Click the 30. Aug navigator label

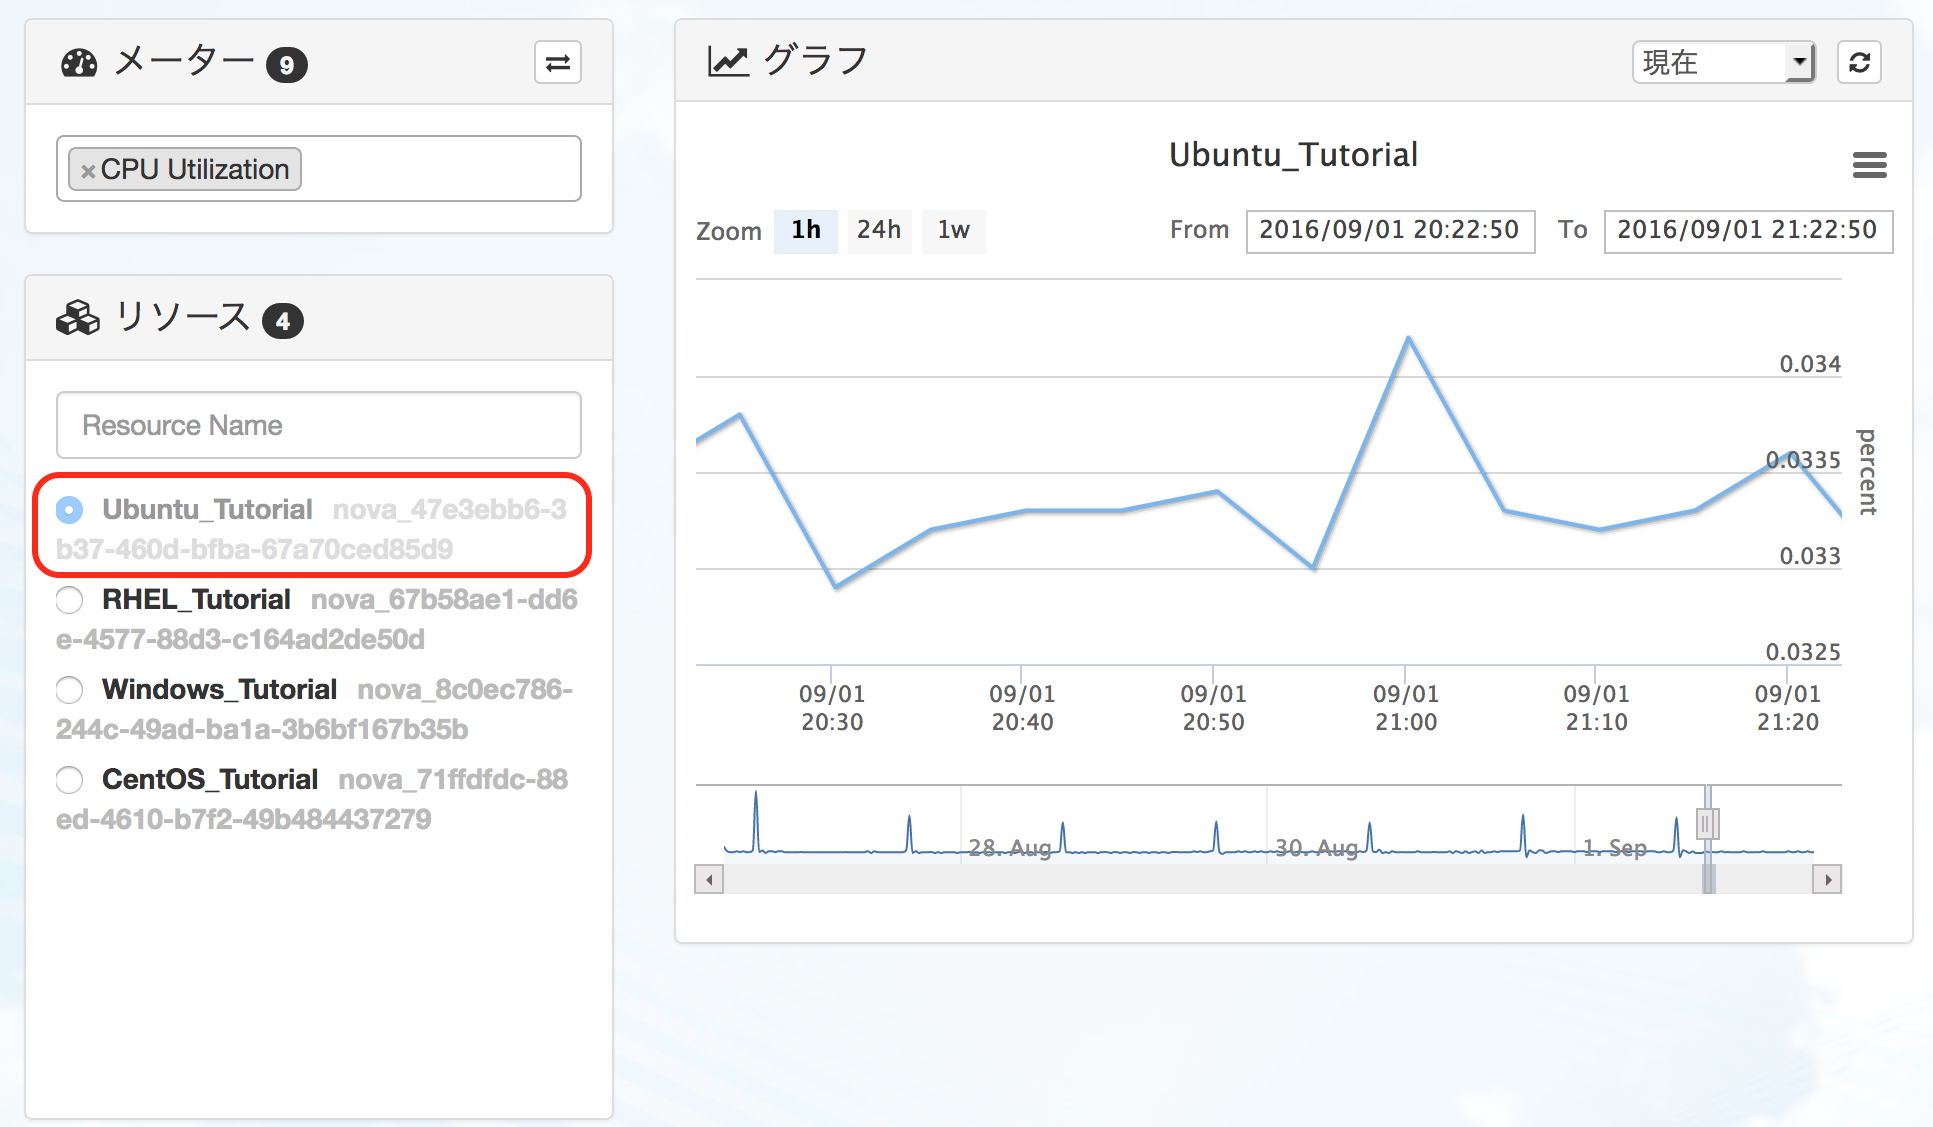pyautogui.click(x=1317, y=848)
